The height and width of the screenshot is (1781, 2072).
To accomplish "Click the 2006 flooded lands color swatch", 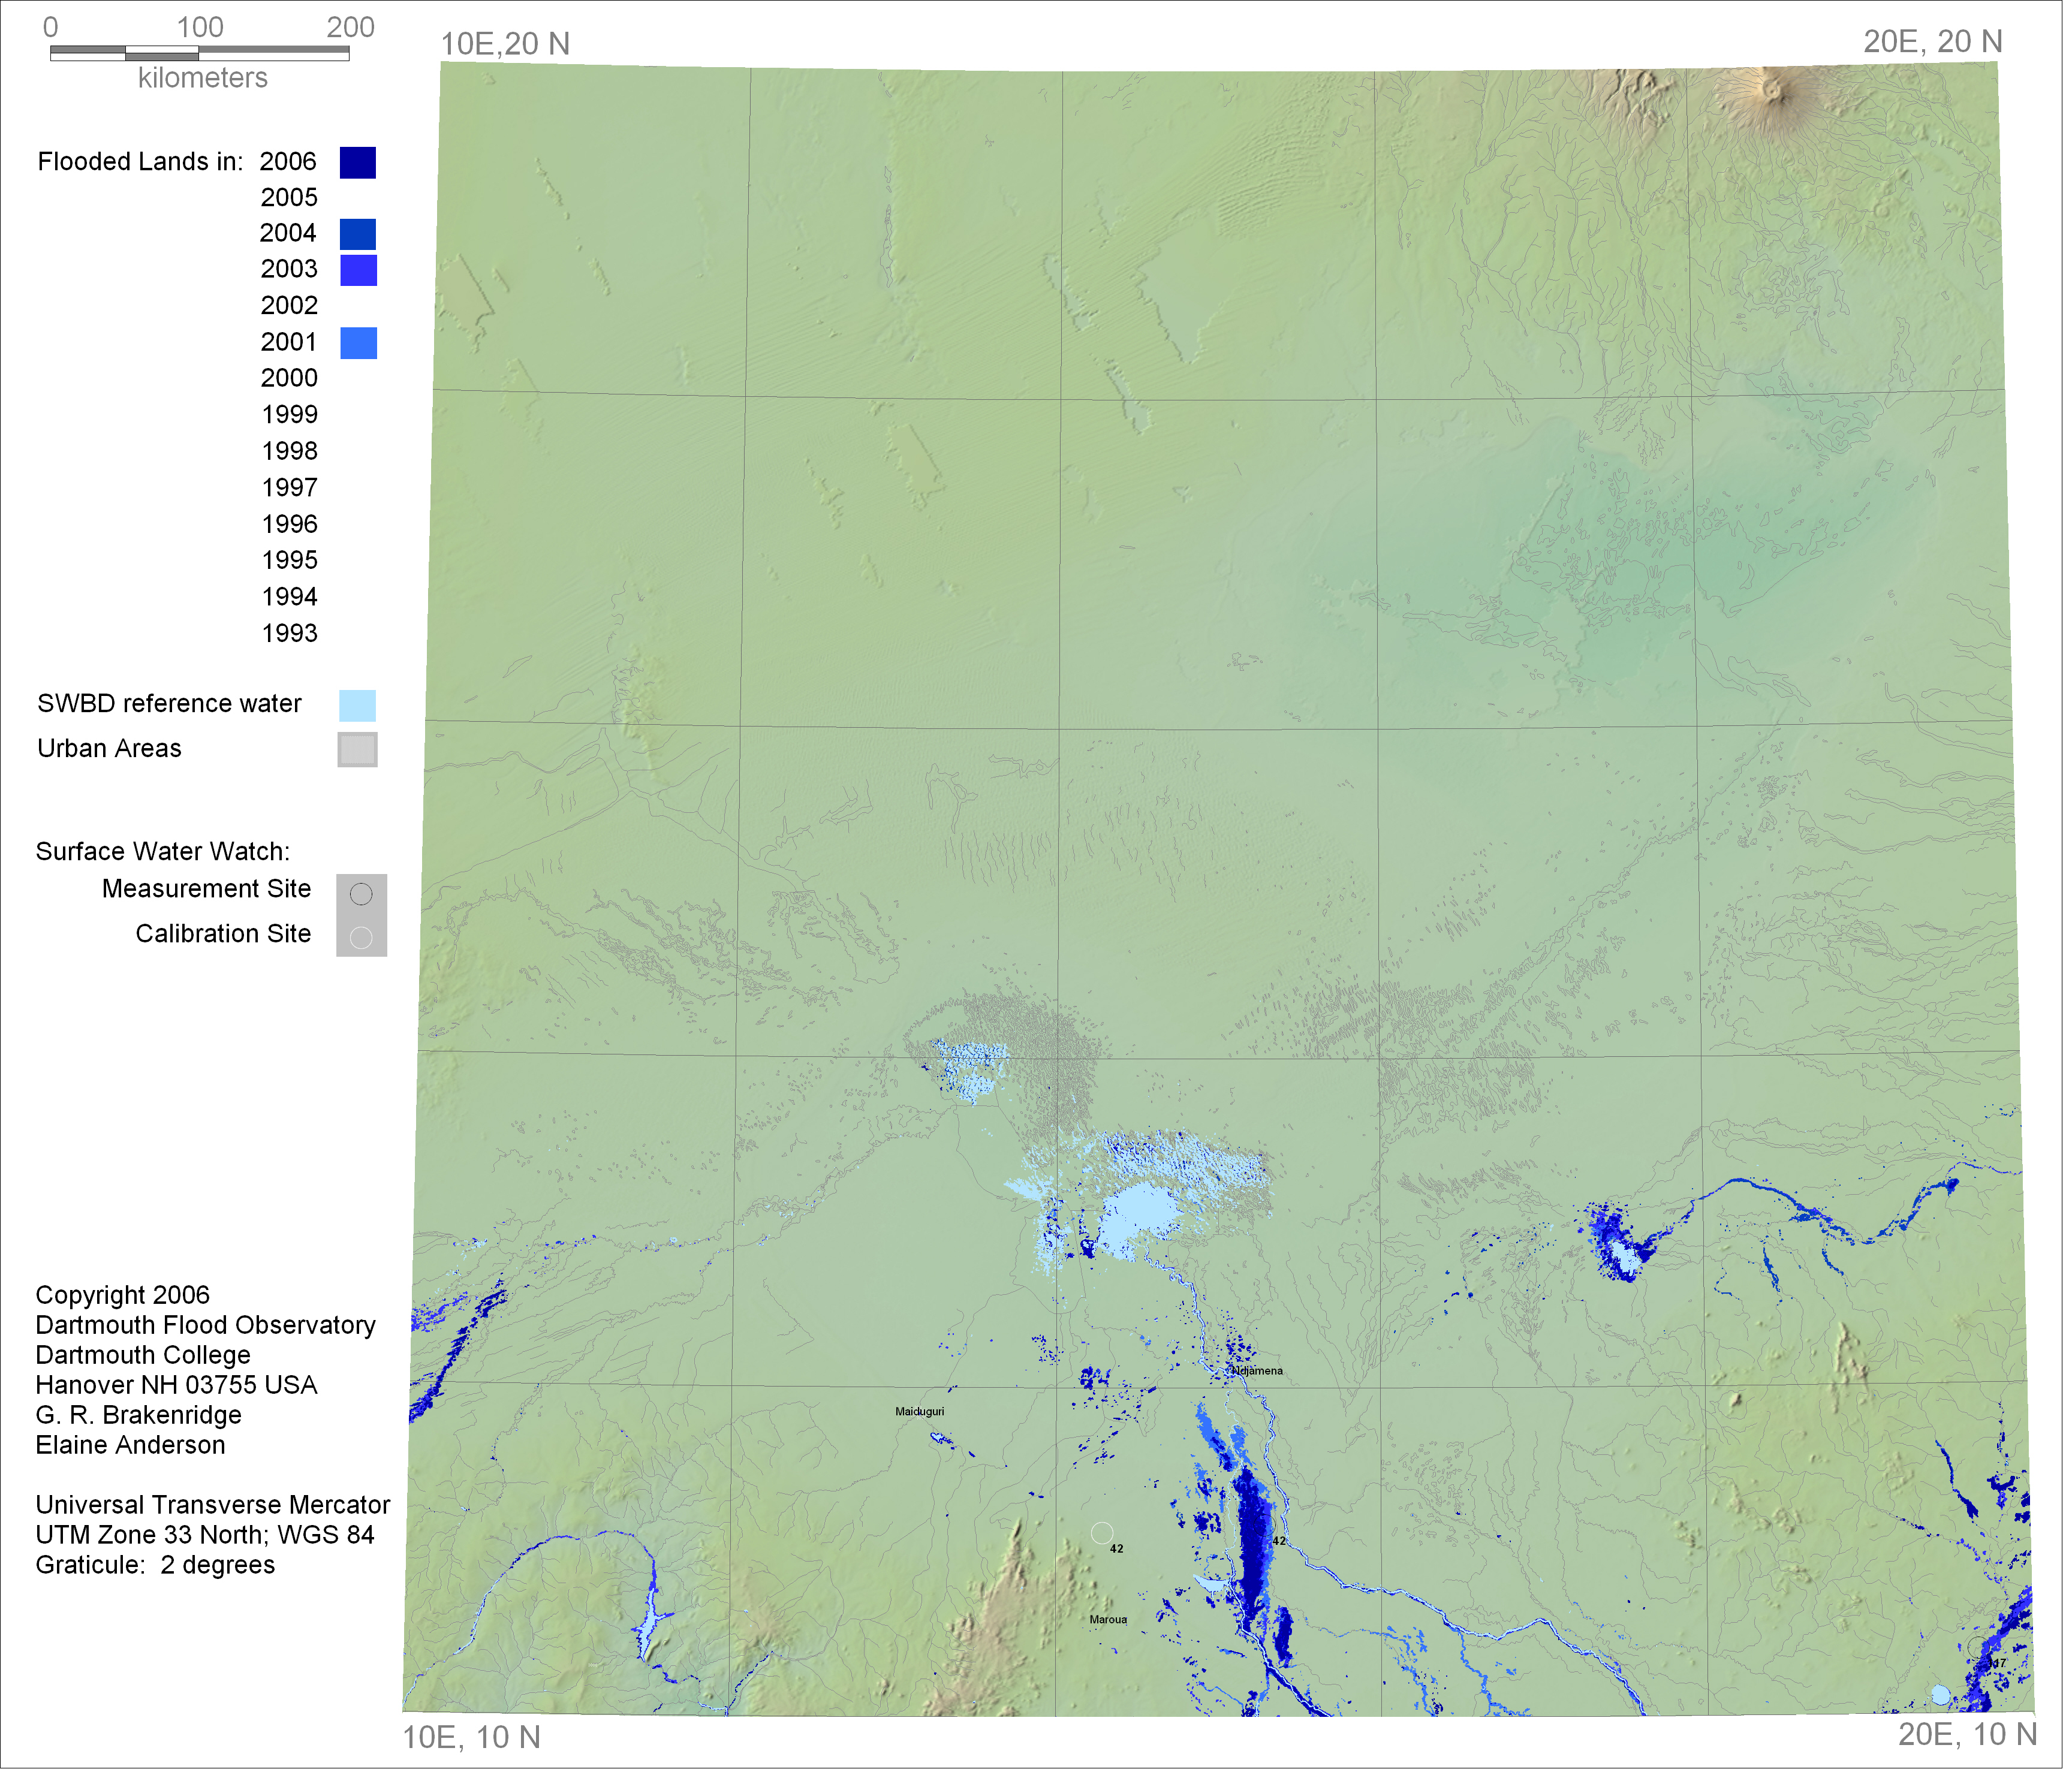I will (358, 163).
